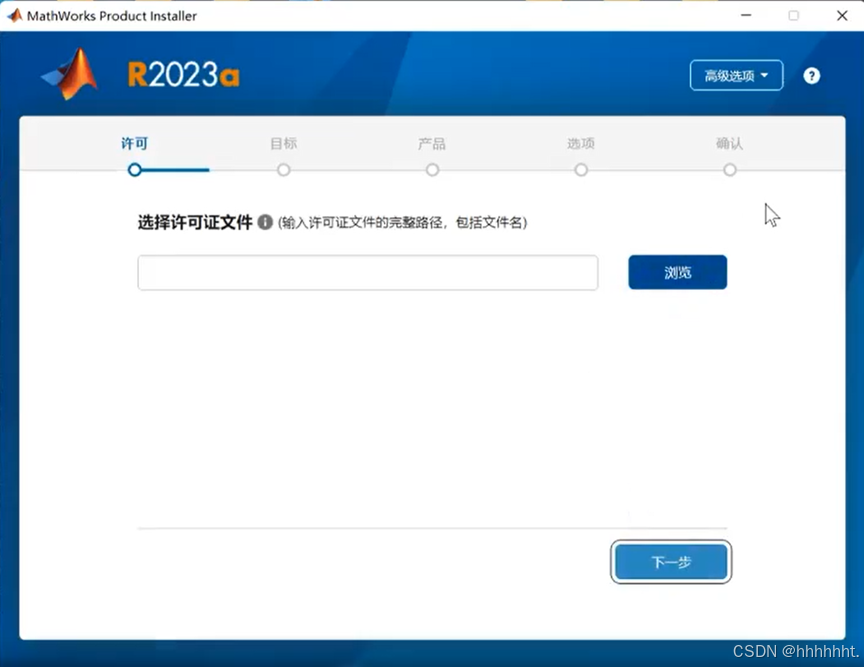This screenshot has width=864, height=667.
Task: Close the MathWorks Product Installer window
Action: (x=841, y=15)
